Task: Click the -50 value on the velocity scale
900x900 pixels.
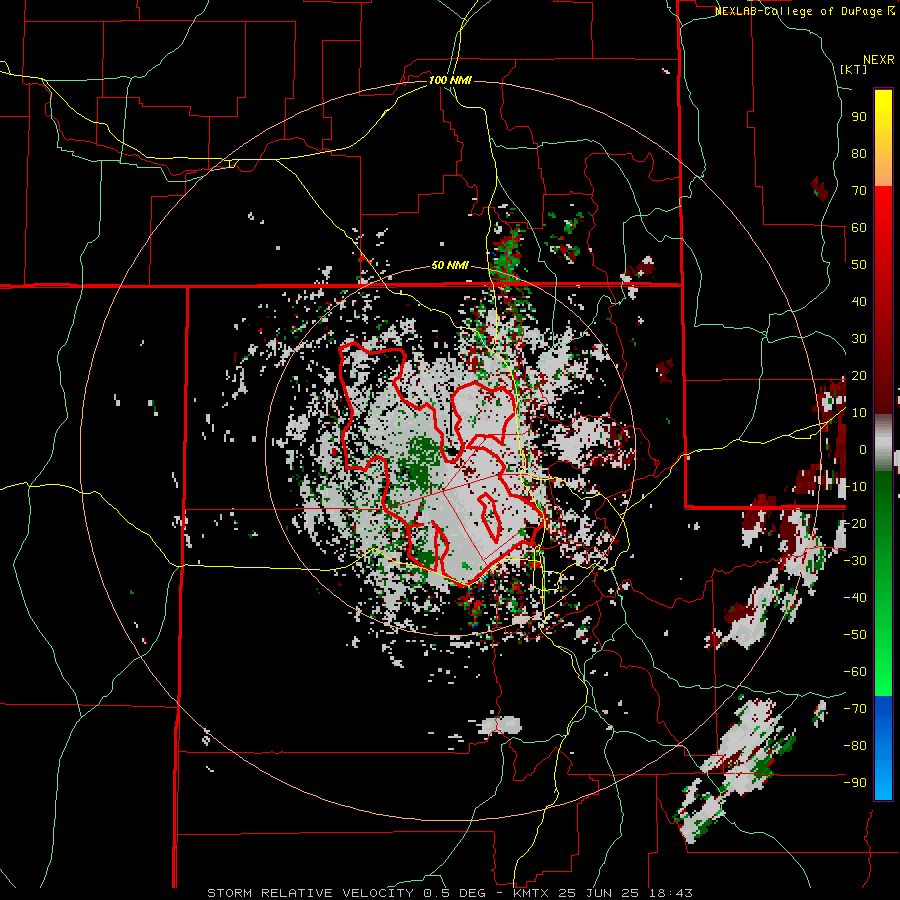Action: click(855, 635)
